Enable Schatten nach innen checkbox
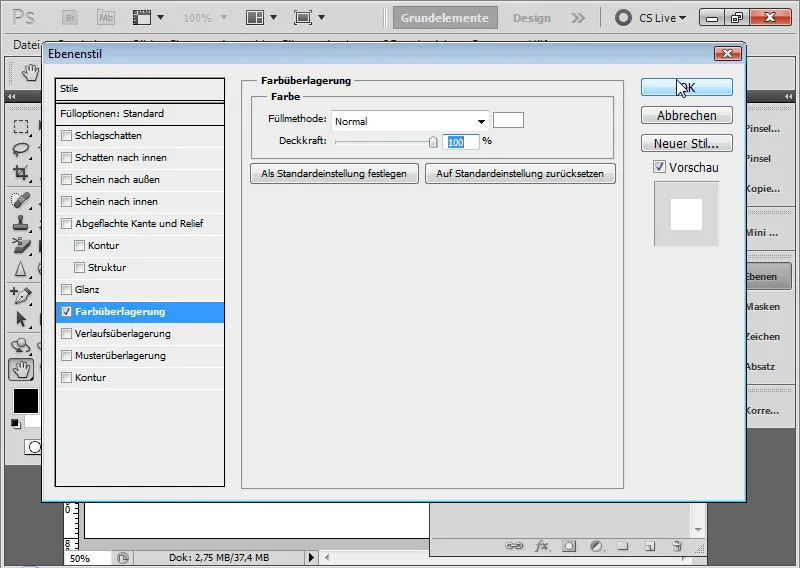800x568 pixels. click(x=66, y=158)
